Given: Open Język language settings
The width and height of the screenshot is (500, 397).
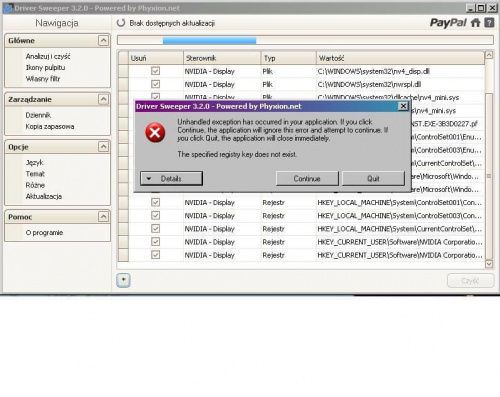Looking at the screenshot, I should click(x=34, y=163).
